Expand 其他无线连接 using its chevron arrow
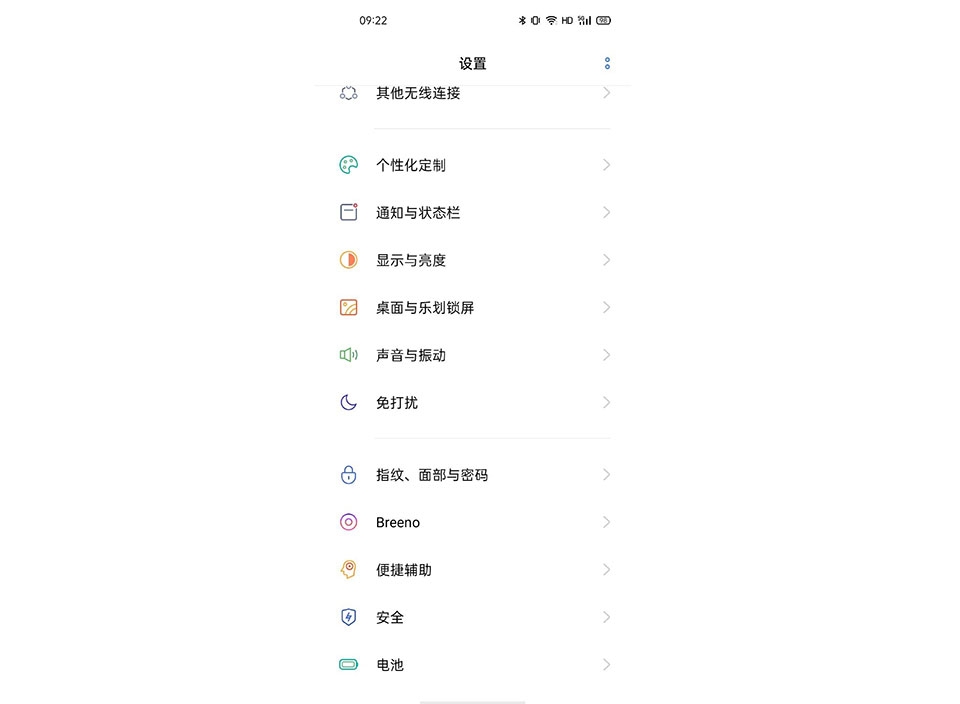This screenshot has width=960, height=704. [606, 93]
